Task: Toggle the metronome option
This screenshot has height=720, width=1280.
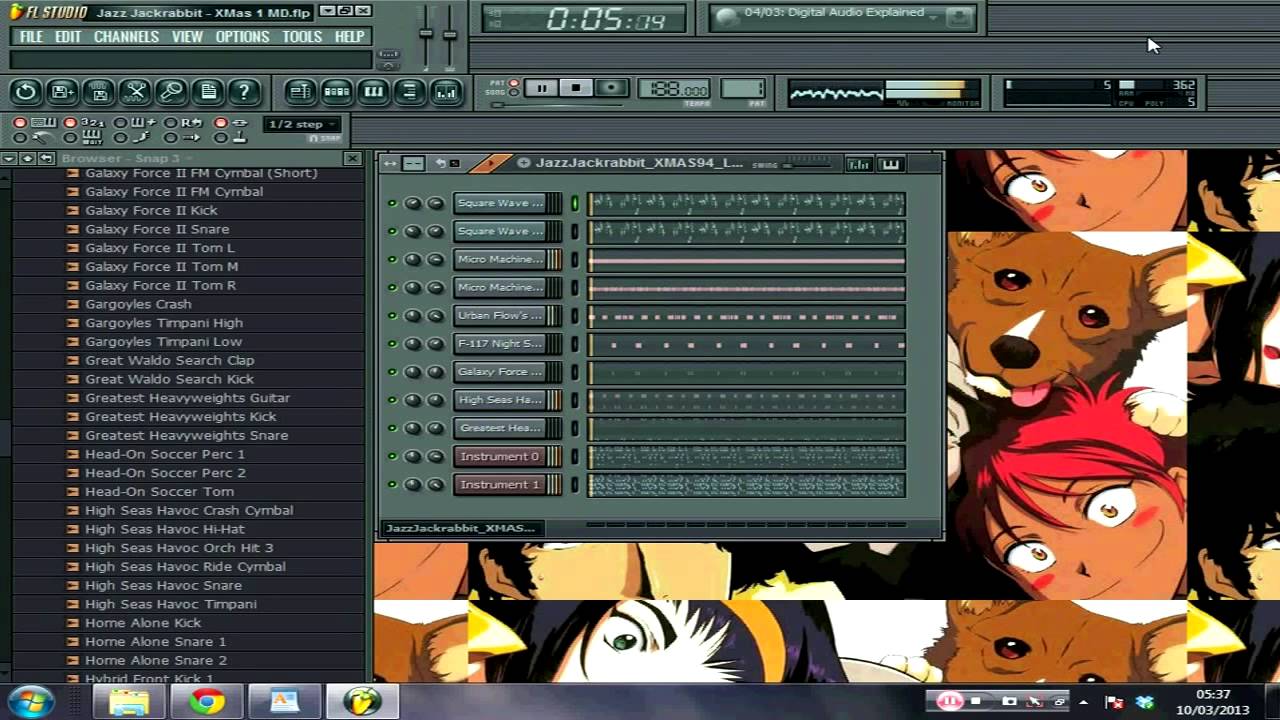Action: pyautogui.click(x=34, y=137)
